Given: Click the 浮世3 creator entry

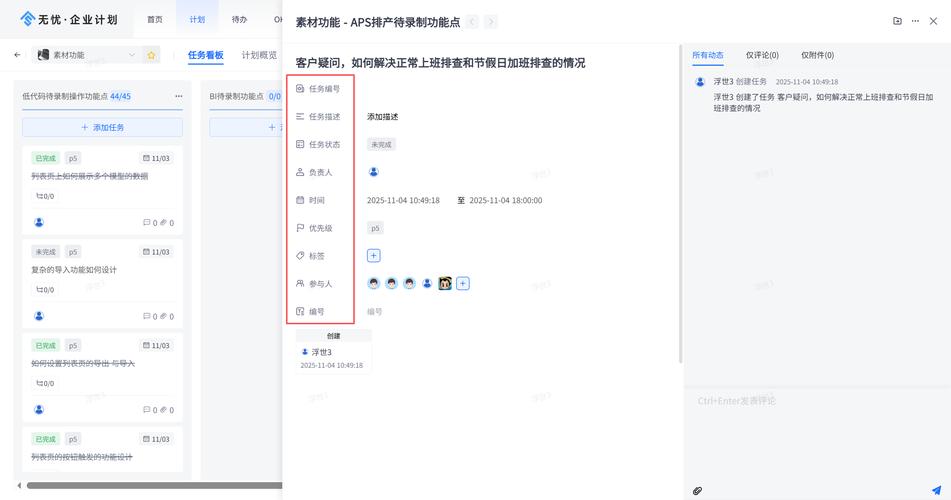Looking at the screenshot, I should (321, 352).
